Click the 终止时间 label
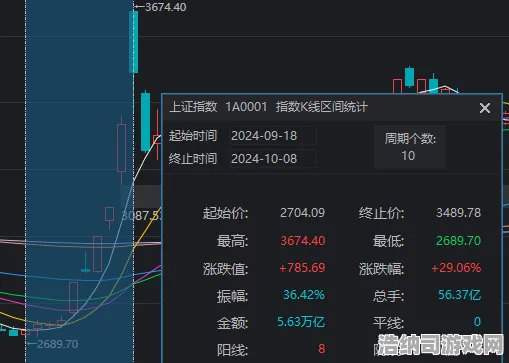This screenshot has width=509, height=363. (193, 159)
